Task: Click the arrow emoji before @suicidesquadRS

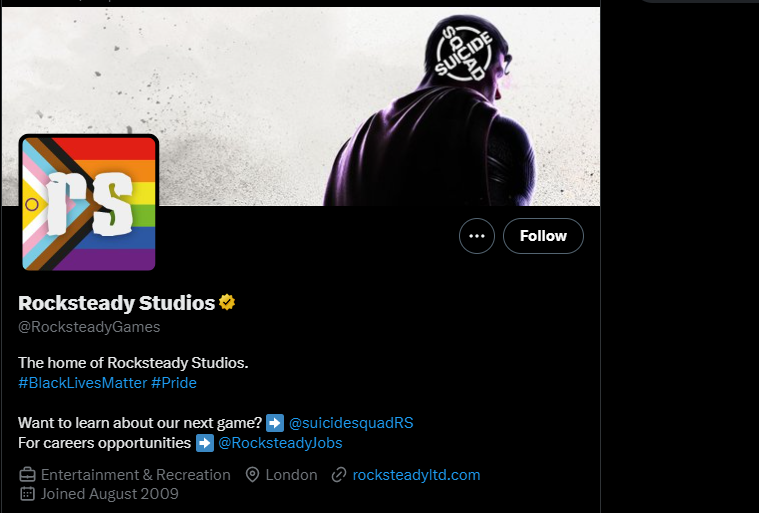Action: click(x=276, y=422)
